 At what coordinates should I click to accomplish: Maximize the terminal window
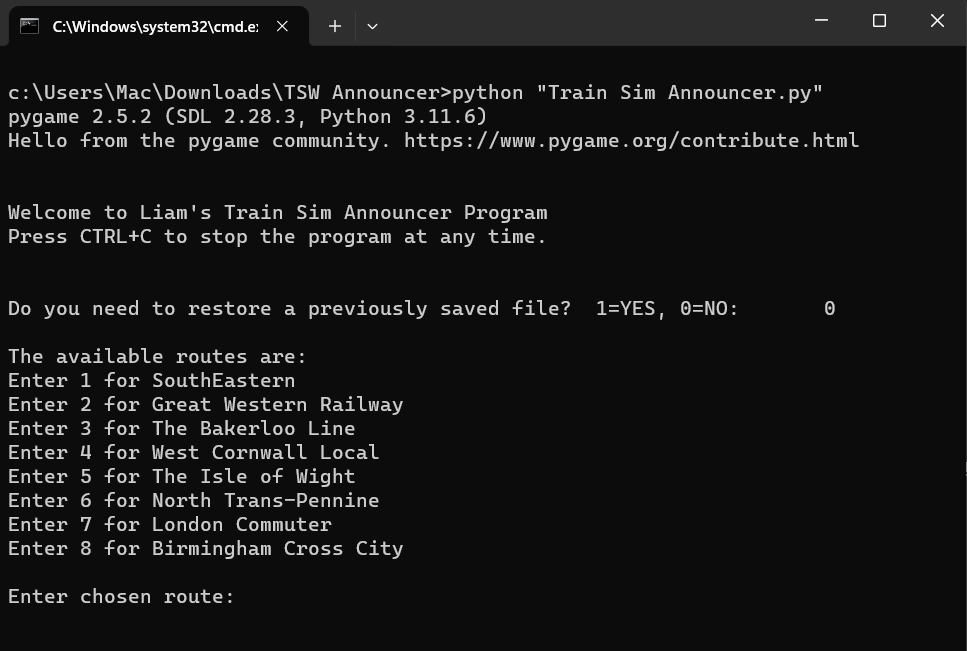(879, 21)
